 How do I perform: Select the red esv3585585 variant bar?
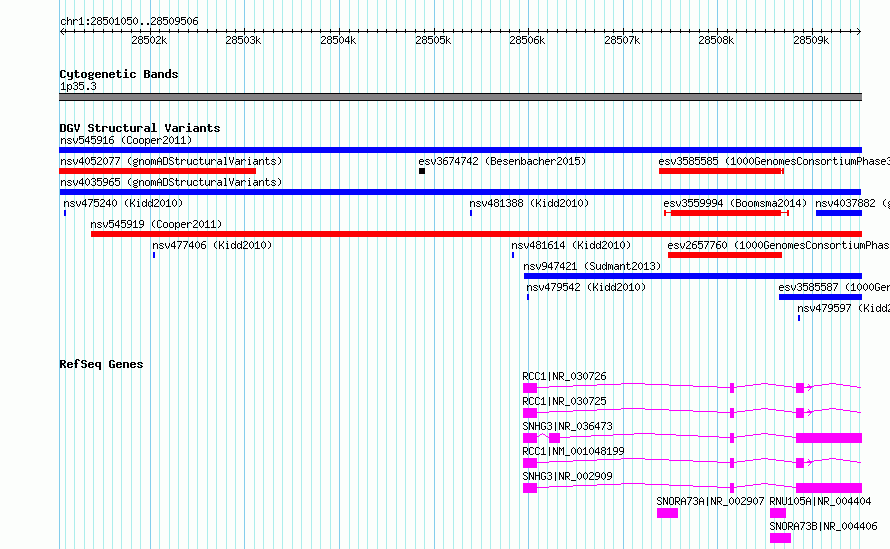721,171
